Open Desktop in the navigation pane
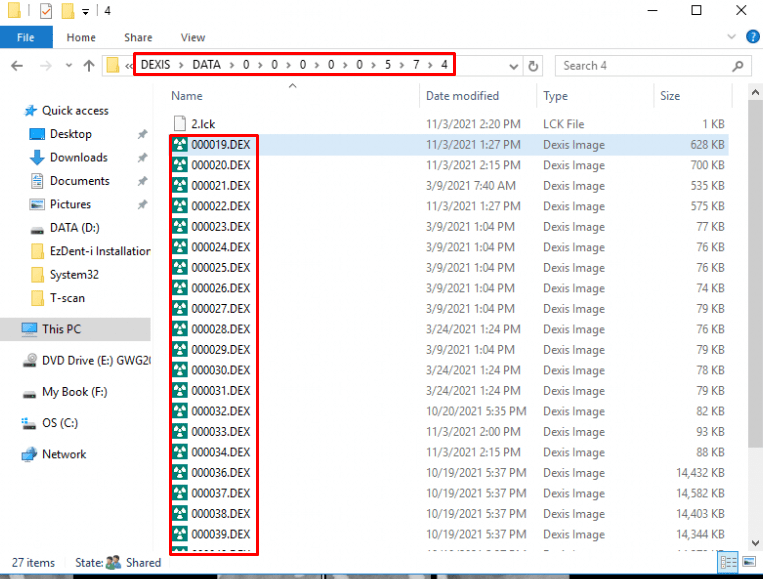Screen dimensions: 763x579 71,134
